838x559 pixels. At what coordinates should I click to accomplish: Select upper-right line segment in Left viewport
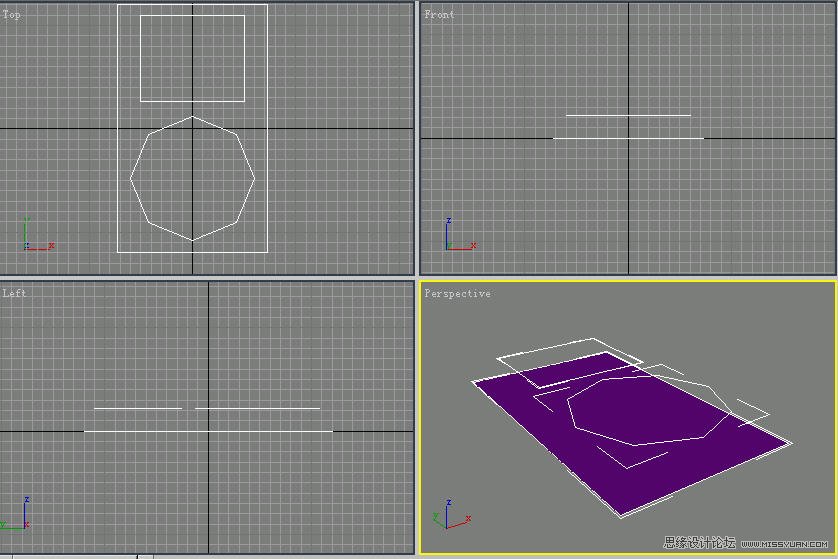(x=258, y=408)
